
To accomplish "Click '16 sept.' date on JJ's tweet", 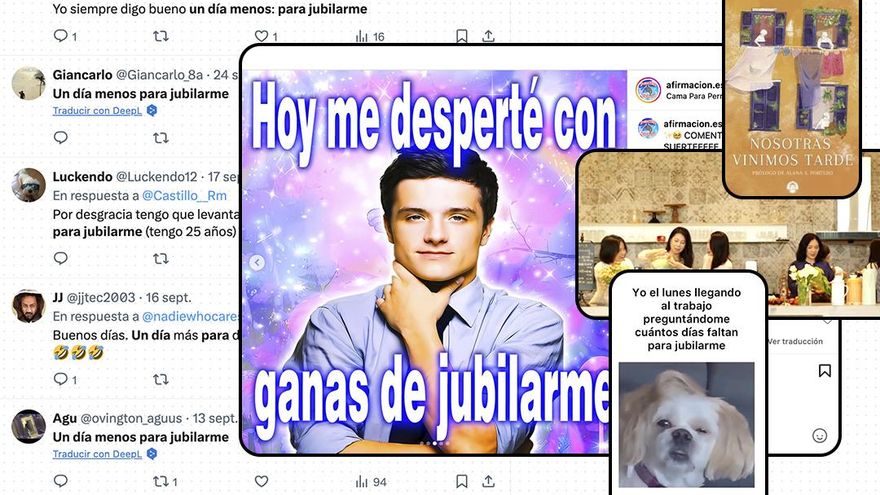I will tap(168, 297).
